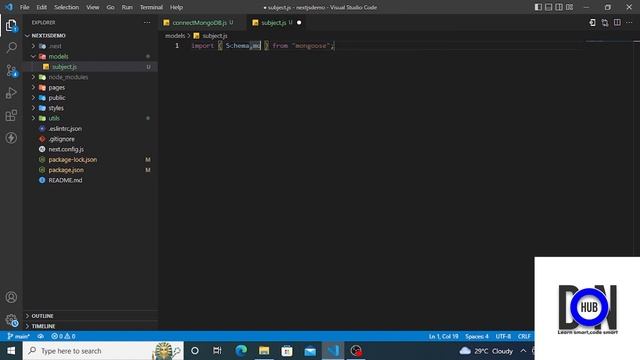Open the View menu
Viewport: 640px width, 360px height.
click(x=93, y=7)
